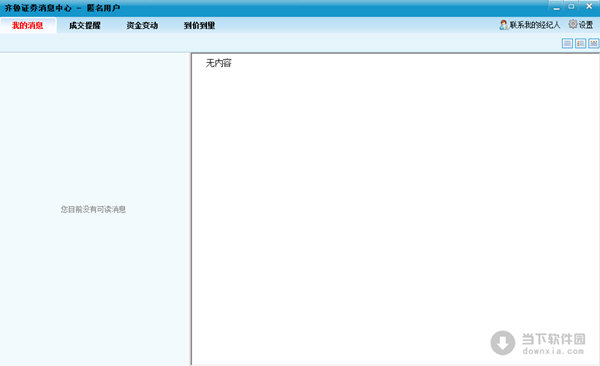600x366 pixels.
Task: Minimize the 齐鲁证券消息中心 window
Action: coord(556,7)
